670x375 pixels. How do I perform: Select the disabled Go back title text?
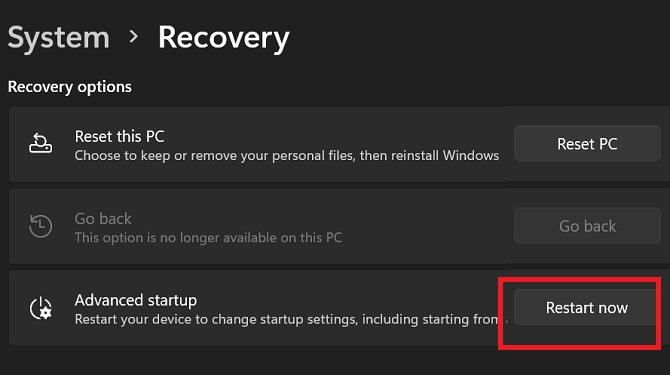coord(103,219)
